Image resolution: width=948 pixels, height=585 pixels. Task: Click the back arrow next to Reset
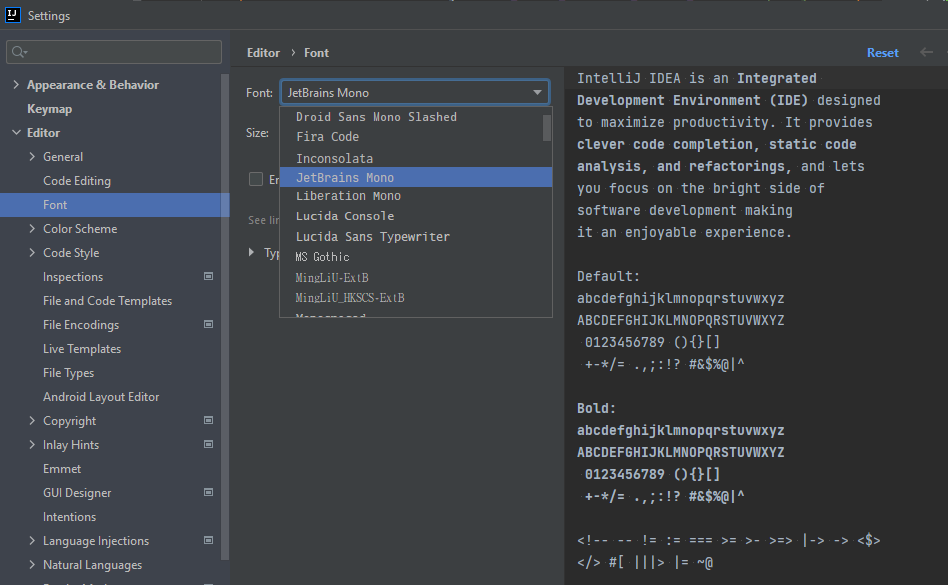[926, 52]
